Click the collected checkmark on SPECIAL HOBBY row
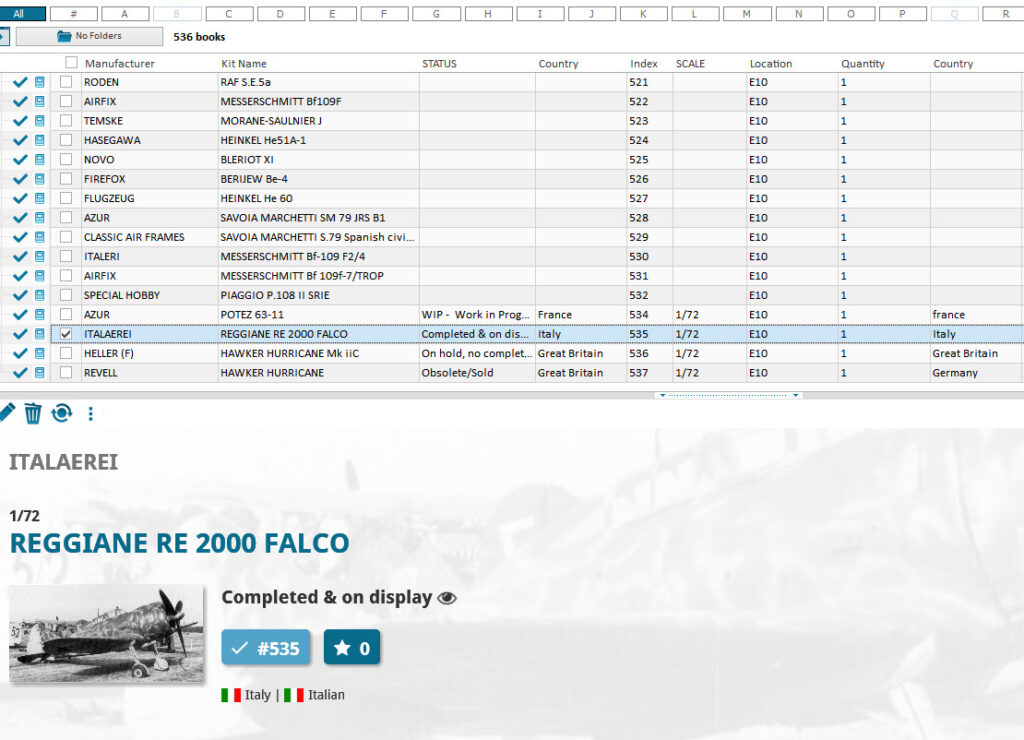 click(x=20, y=295)
